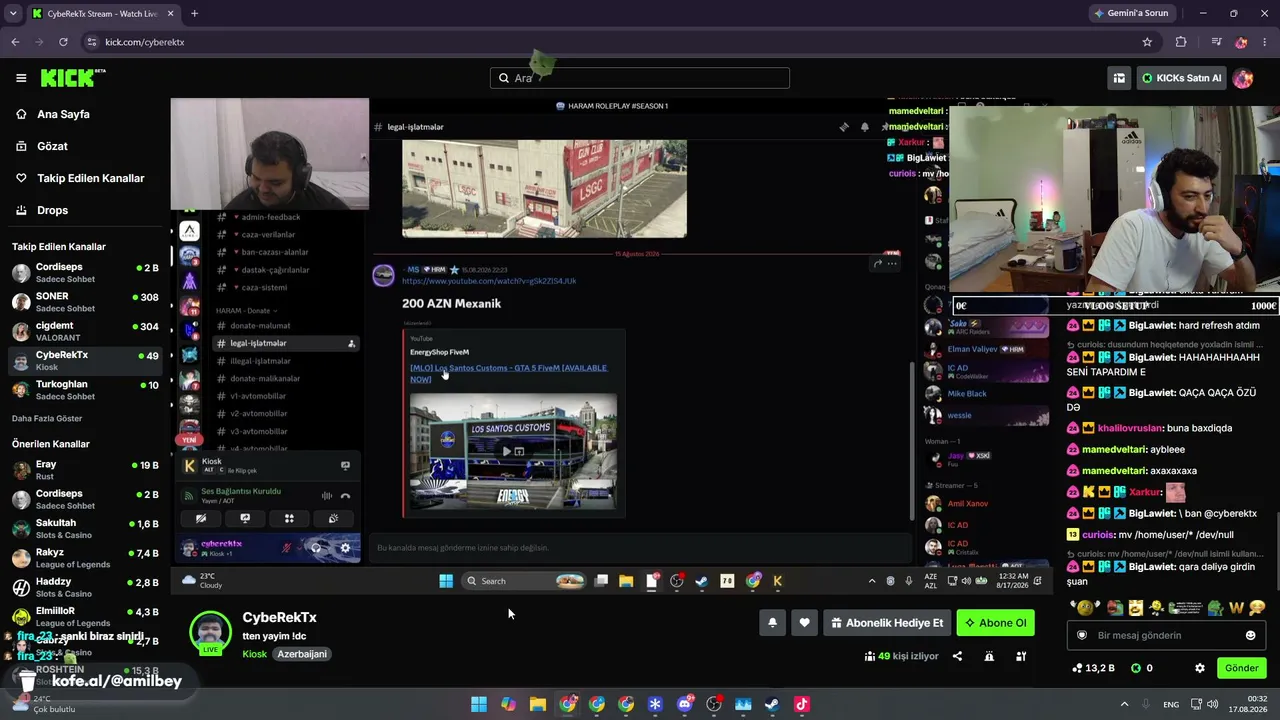Expand Daha Fazla Göster in followed channels

click(47, 418)
